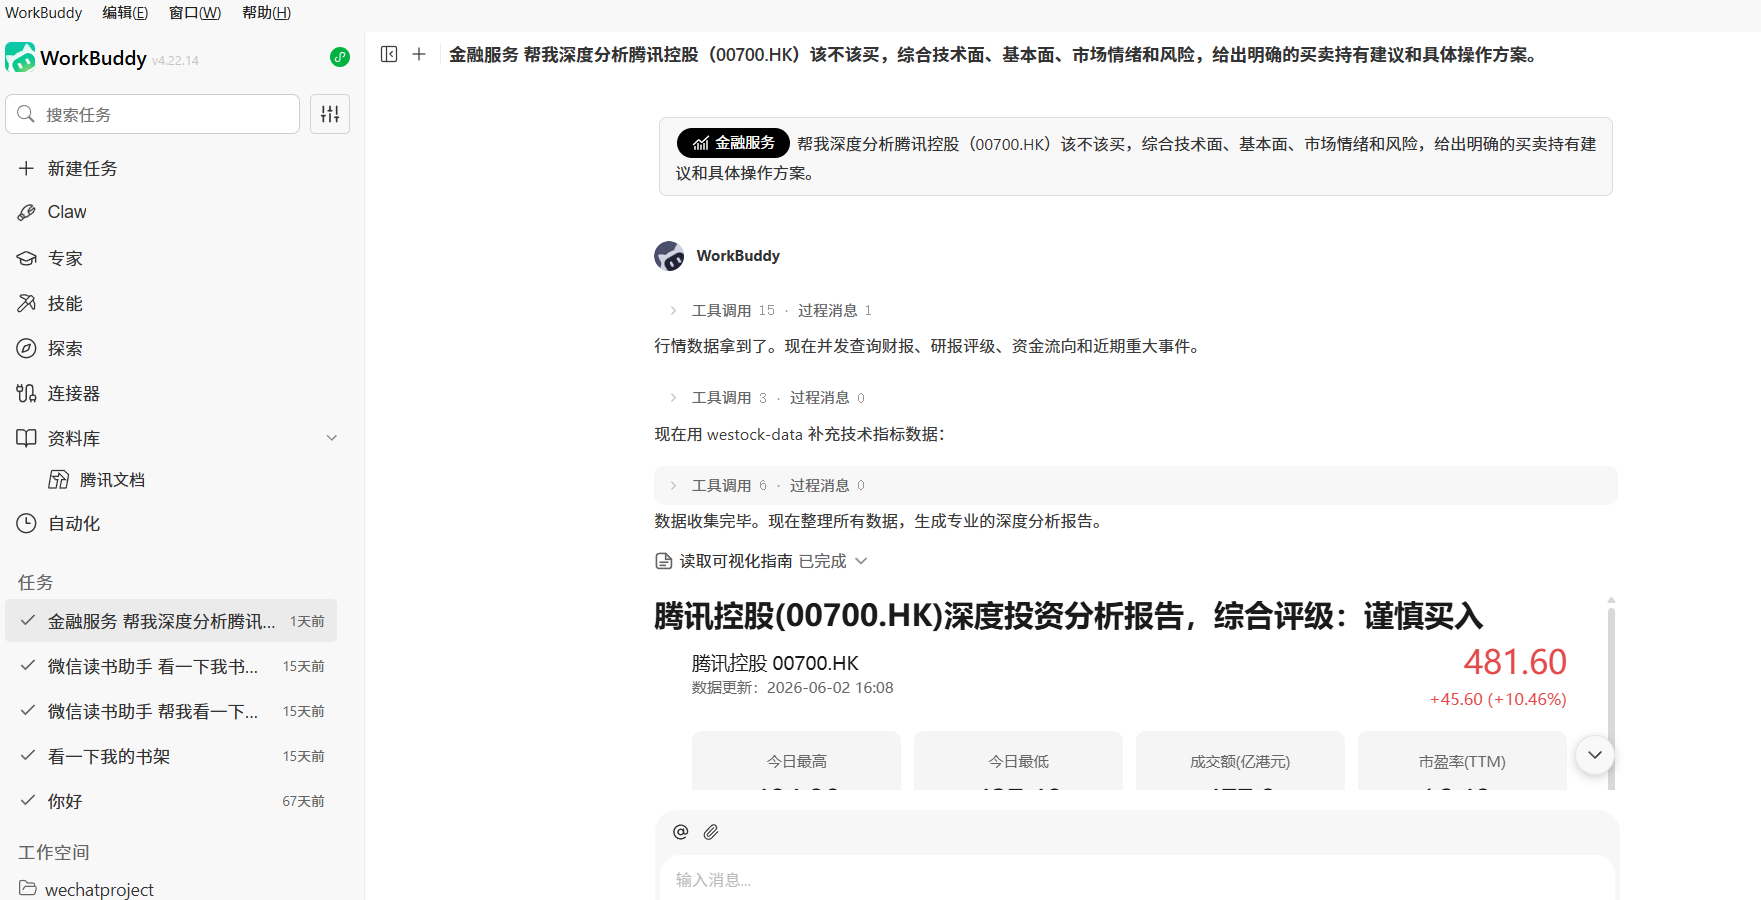The image size is (1761, 900).
Task: Open the 技能 section icon
Action: [27, 303]
